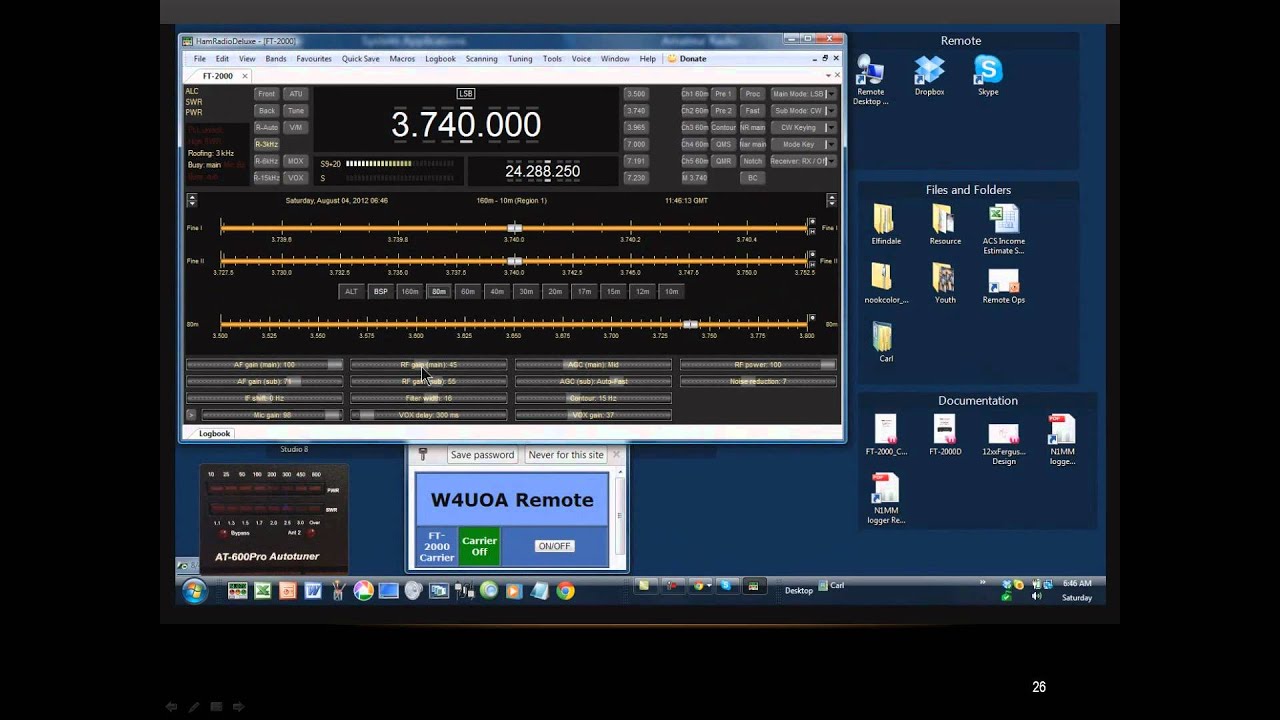Open N1MM logger Re... PDF icon

pos(886,488)
